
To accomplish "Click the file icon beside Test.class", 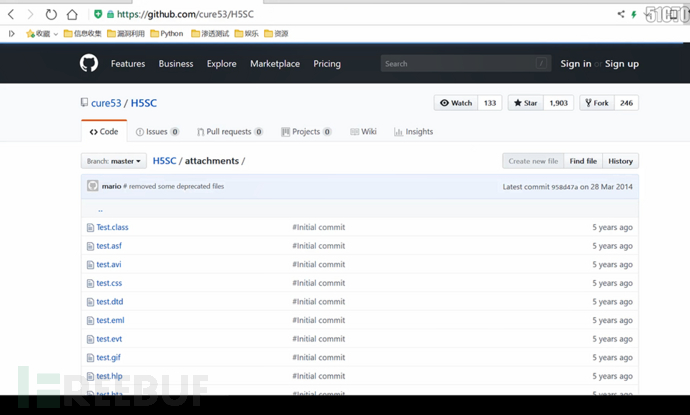I will (90, 227).
